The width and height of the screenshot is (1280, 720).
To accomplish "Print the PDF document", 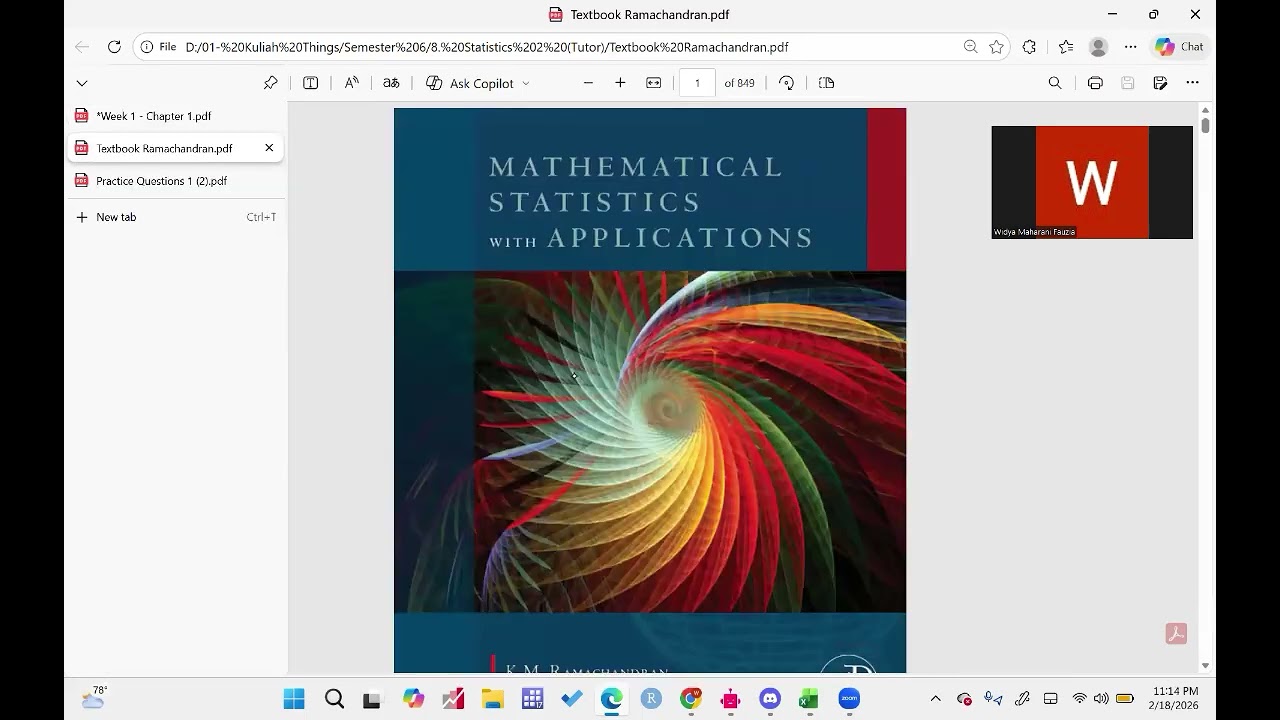I will [1095, 83].
